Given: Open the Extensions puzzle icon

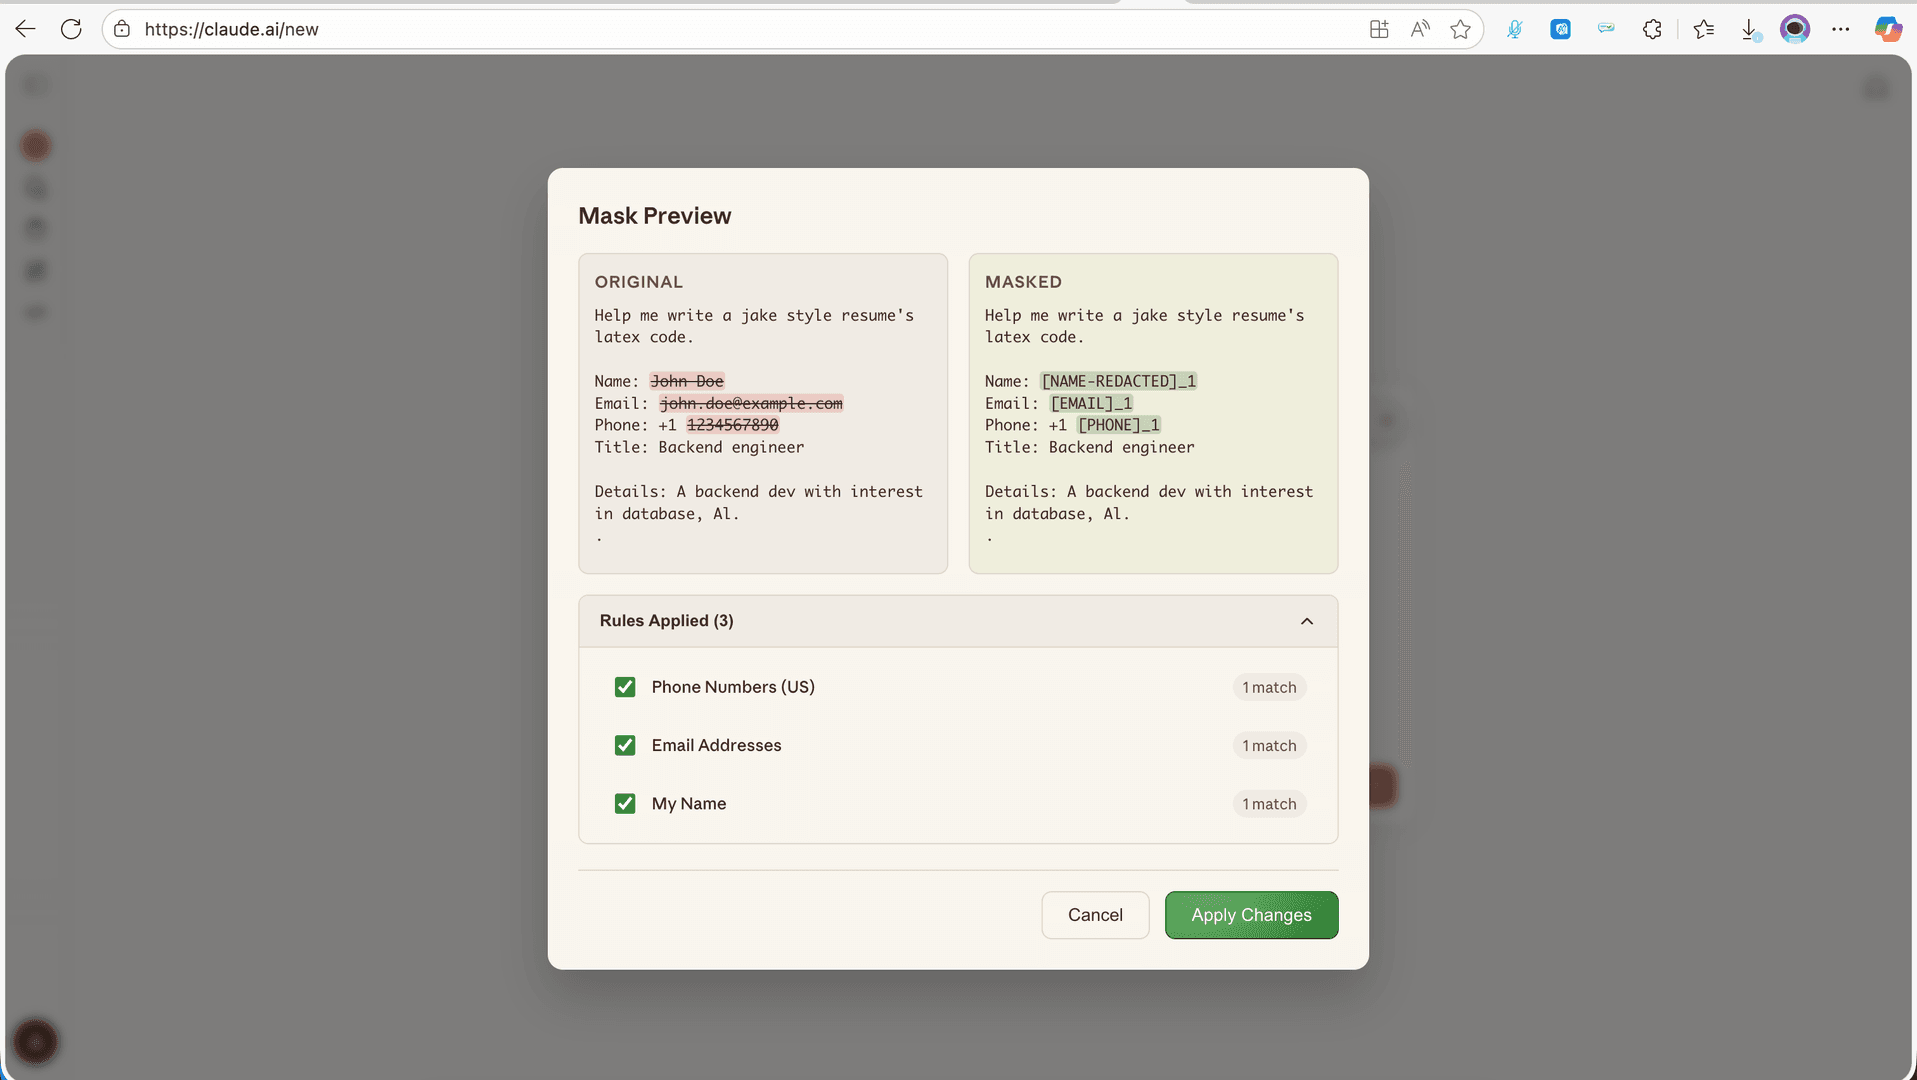Looking at the screenshot, I should (1652, 29).
